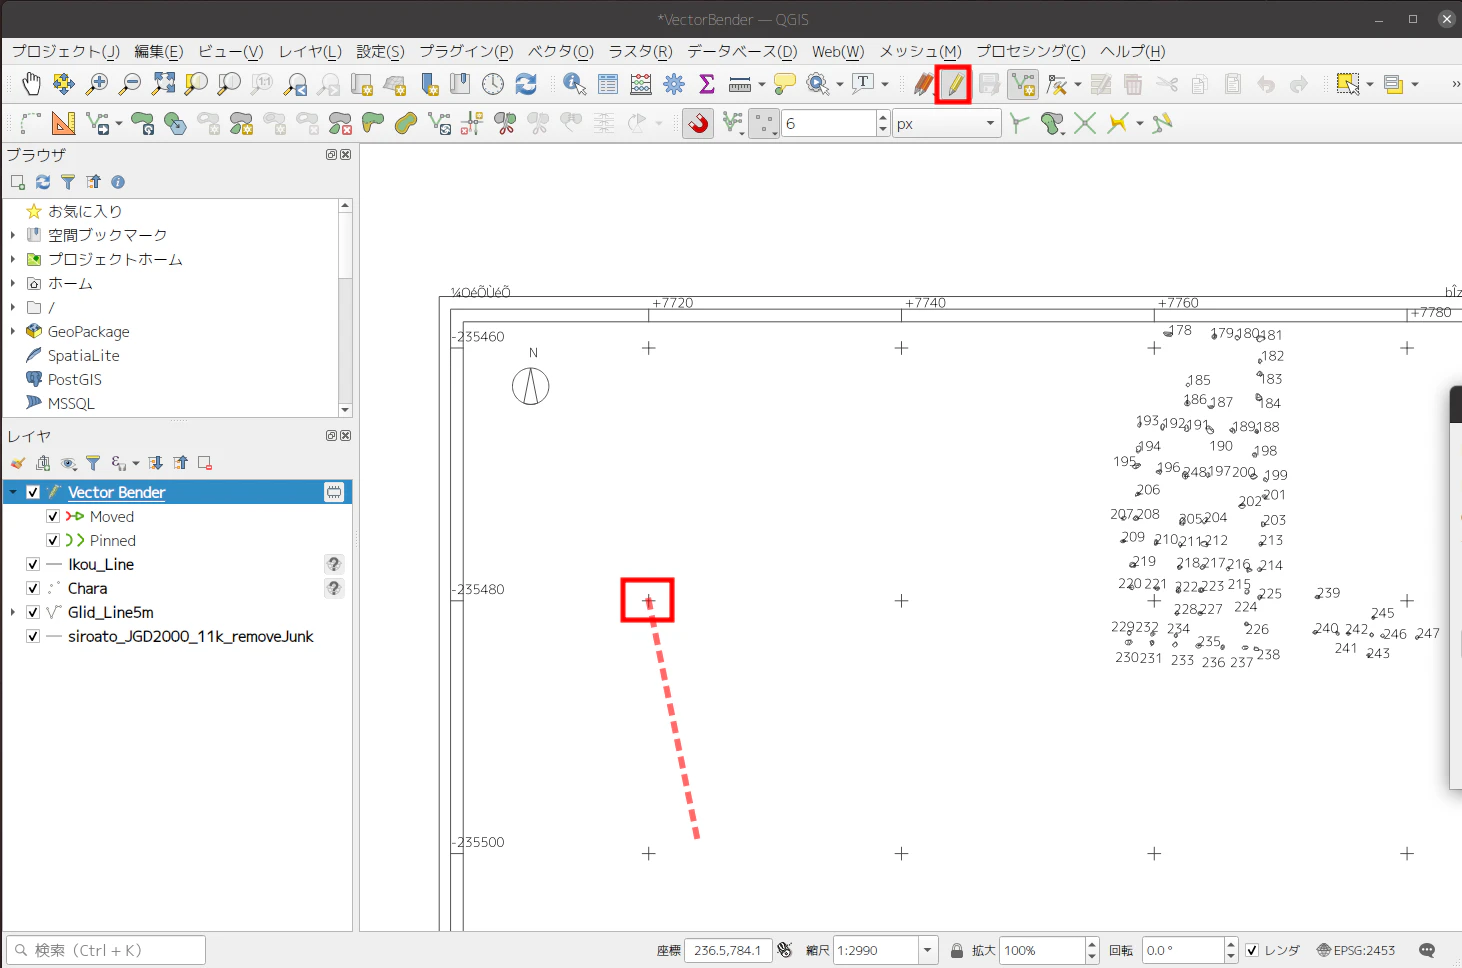Click Zoom Full extent icon
The width and height of the screenshot is (1462, 968).
(163, 84)
